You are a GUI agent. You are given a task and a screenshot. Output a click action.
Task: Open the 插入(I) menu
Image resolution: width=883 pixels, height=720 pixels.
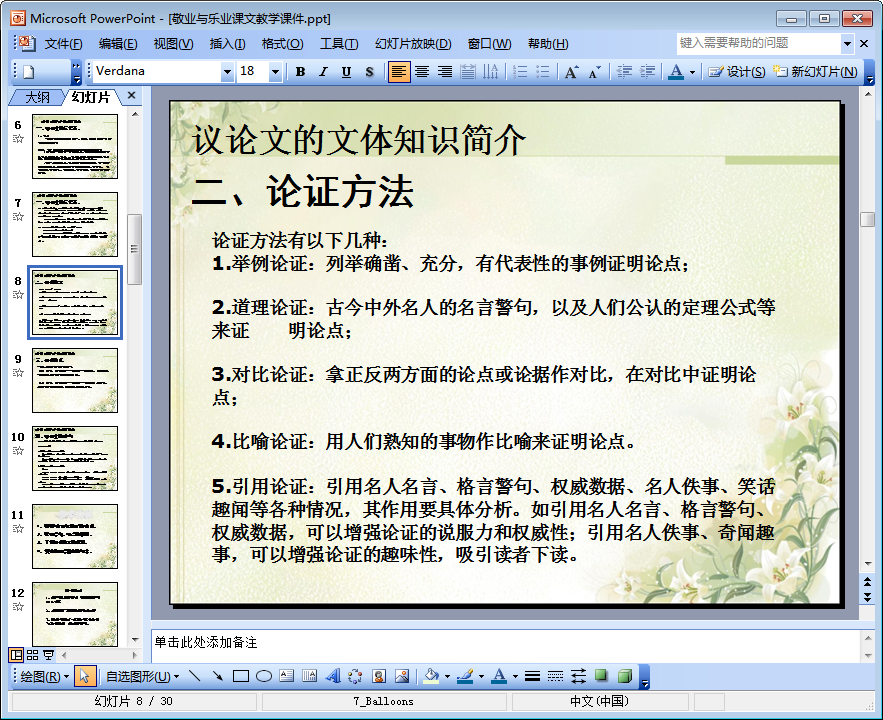click(228, 44)
